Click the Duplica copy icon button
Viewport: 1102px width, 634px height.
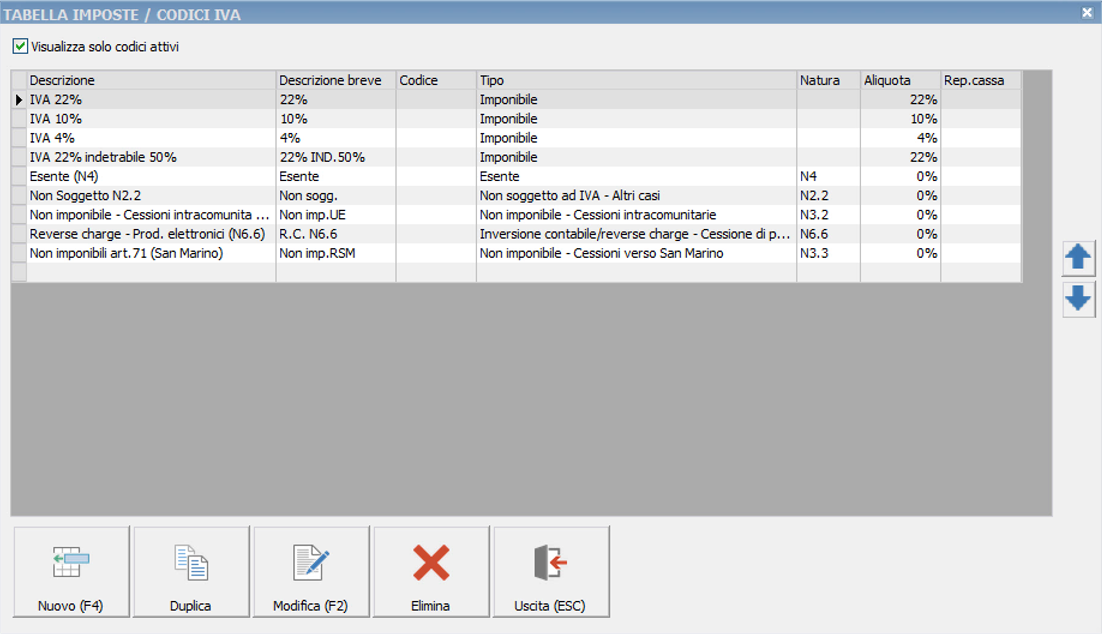[x=191, y=563]
